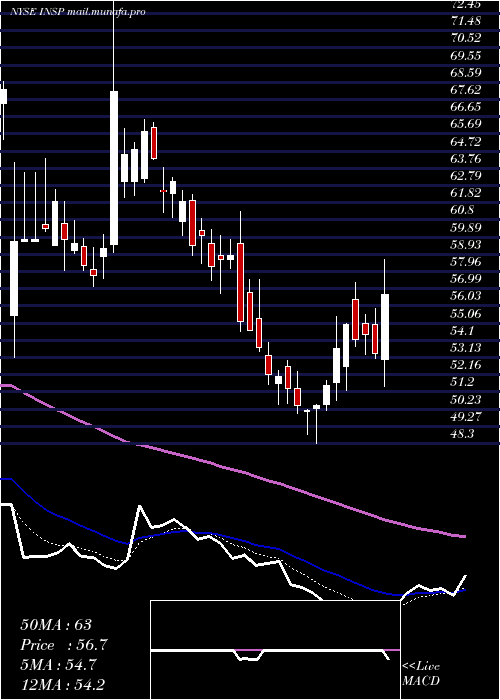Click the 55.06 price axis label
The width and height of the screenshot is (500, 700).
pos(466,314)
